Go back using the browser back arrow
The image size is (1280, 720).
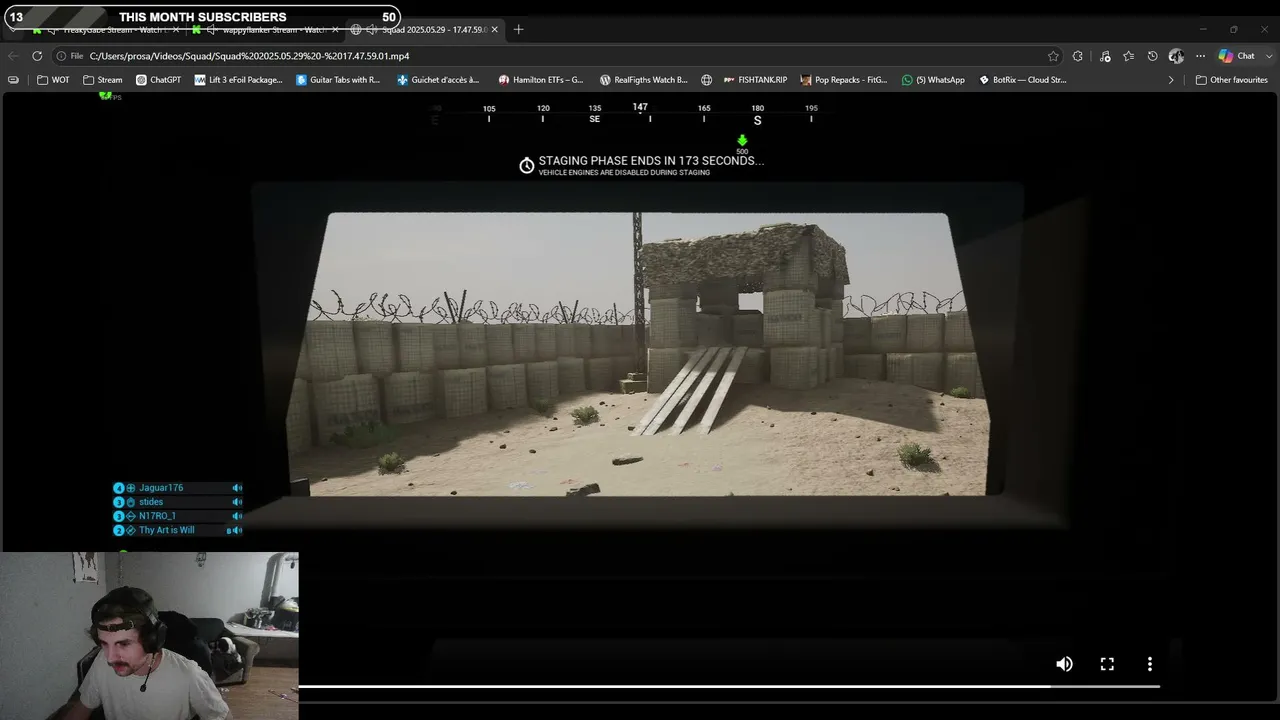13,56
